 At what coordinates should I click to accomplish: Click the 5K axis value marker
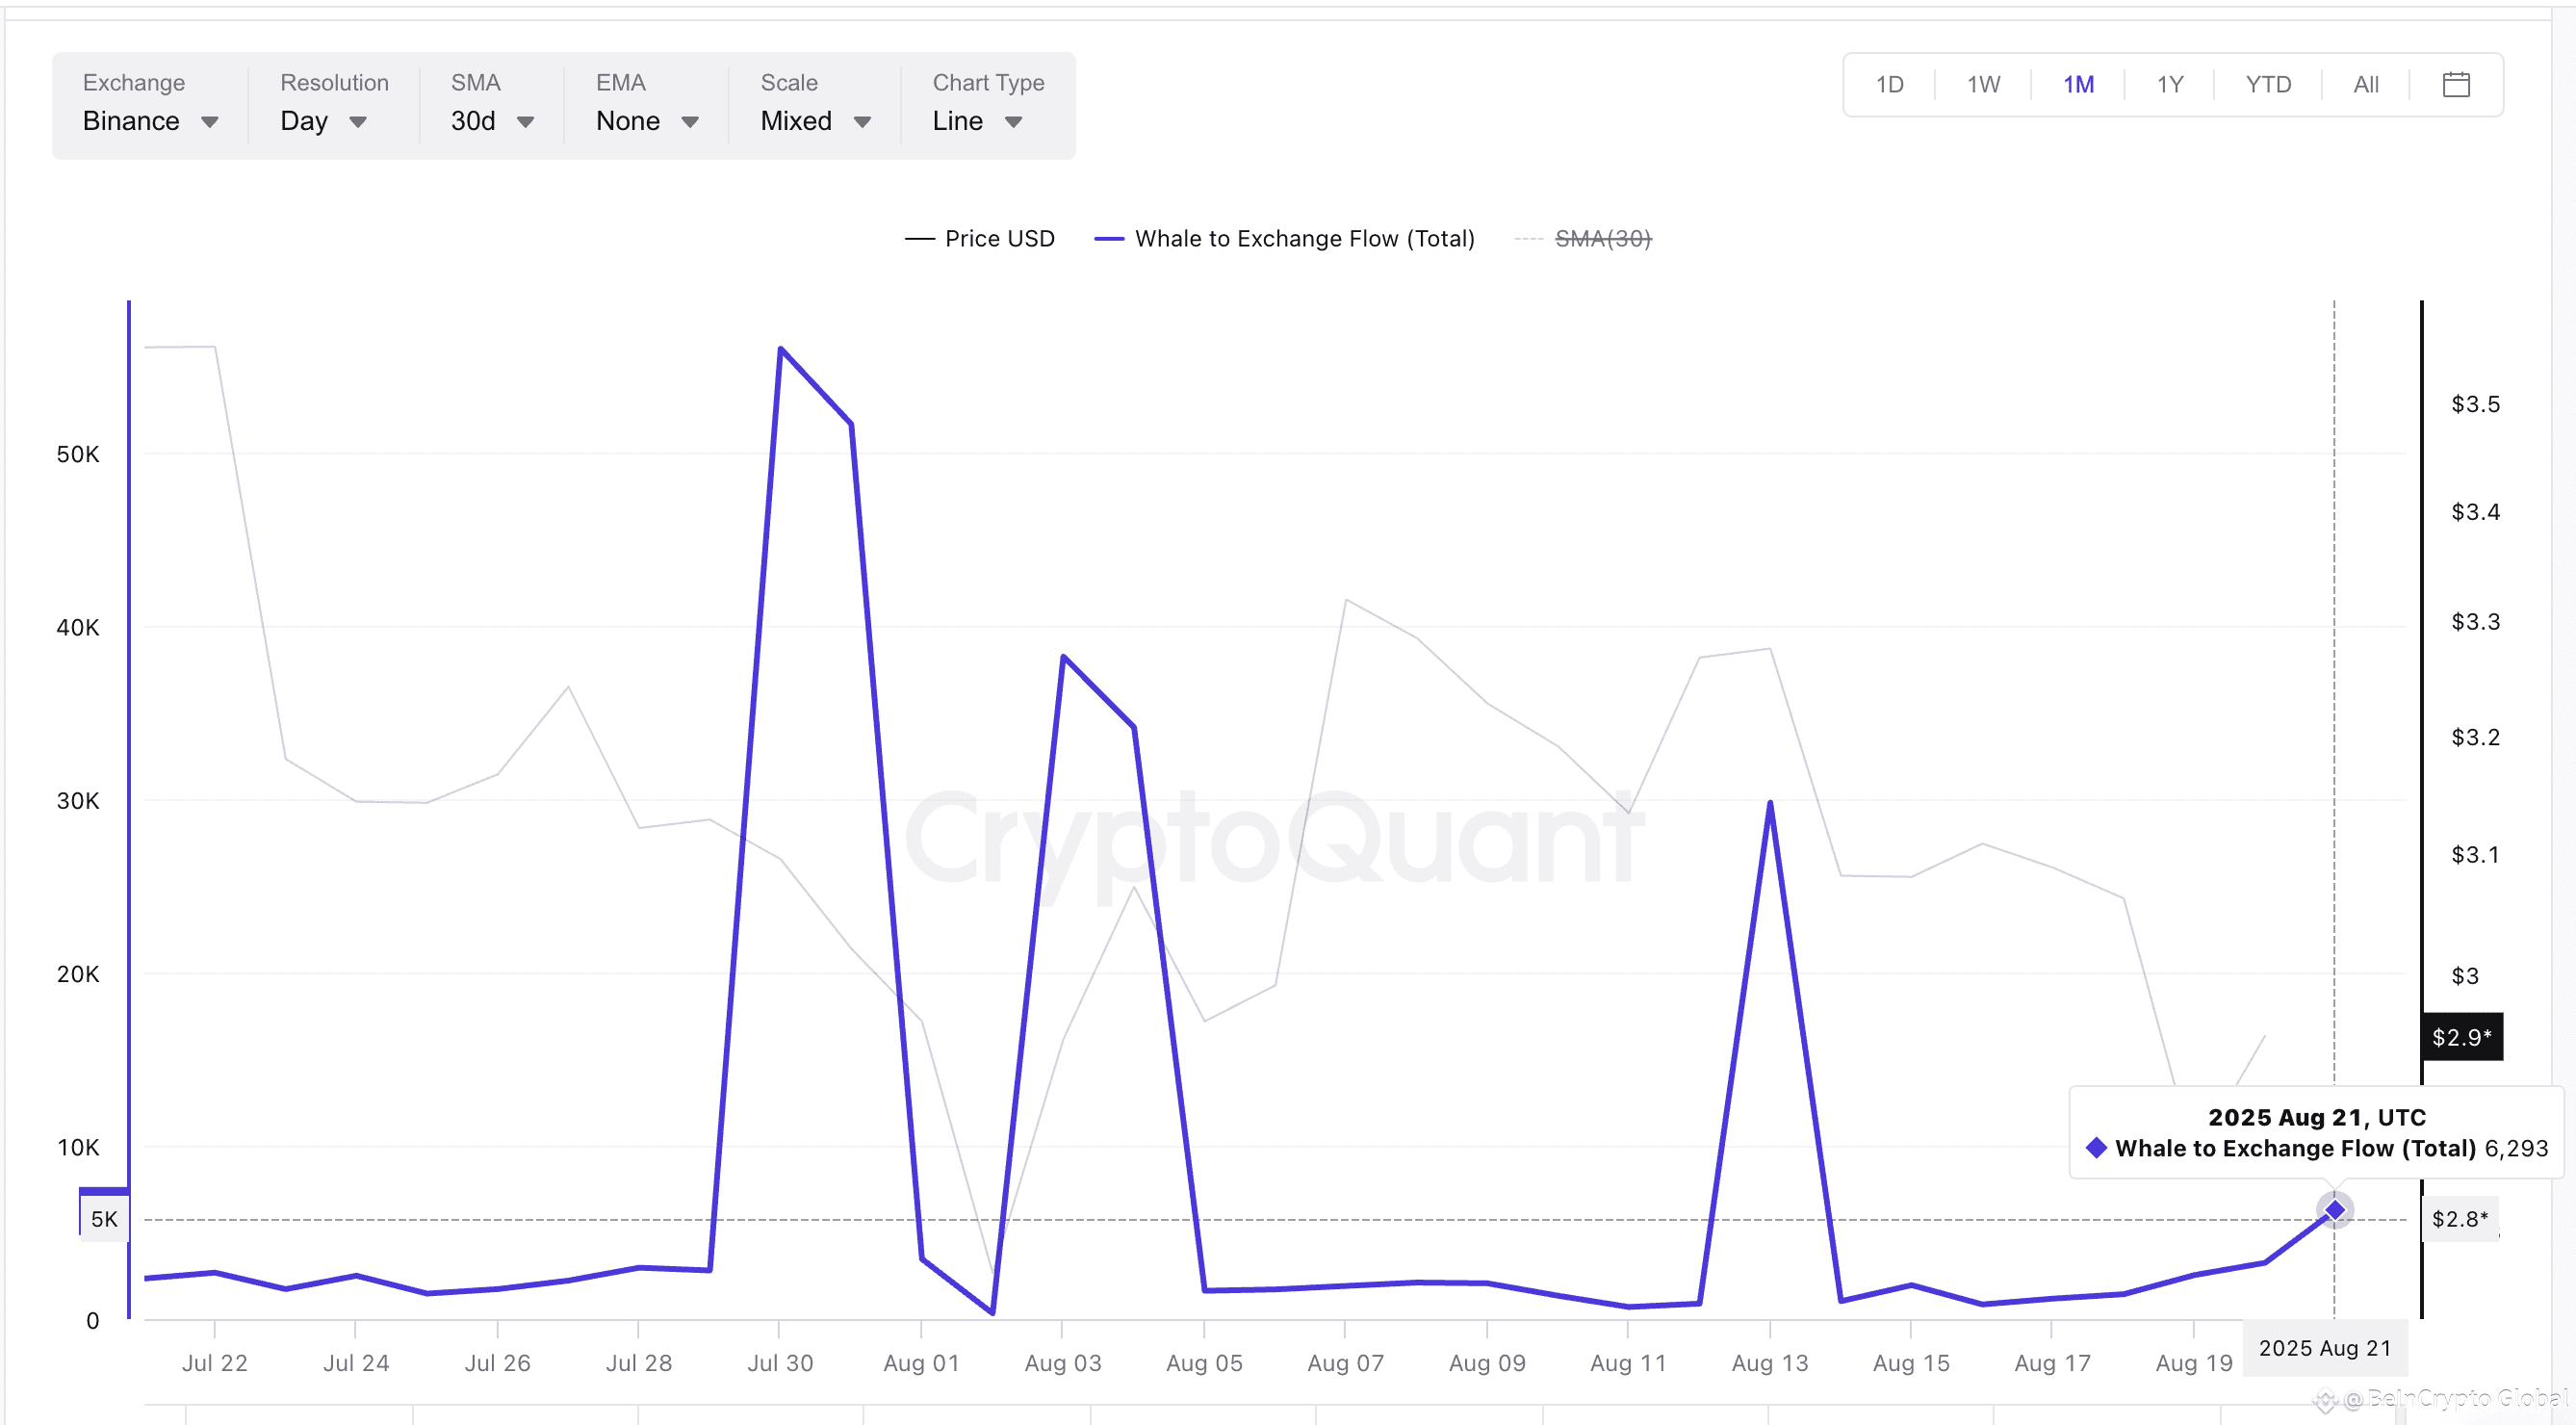click(104, 1218)
